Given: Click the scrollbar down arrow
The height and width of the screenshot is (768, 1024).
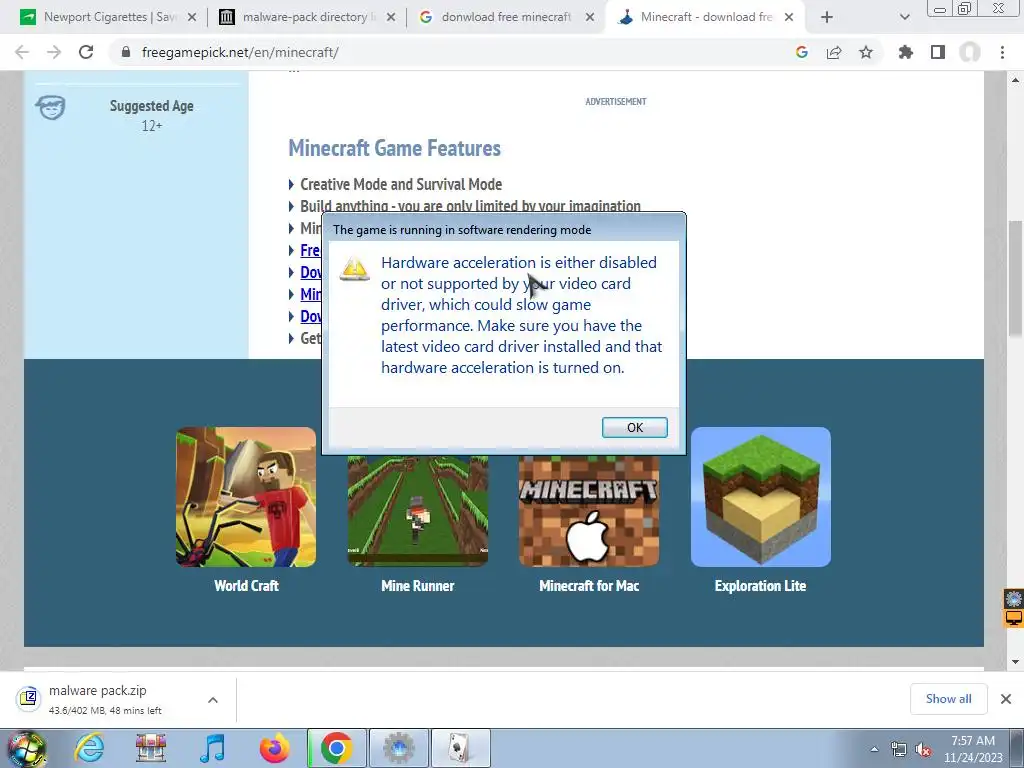Looking at the screenshot, I should pos(1016,662).
